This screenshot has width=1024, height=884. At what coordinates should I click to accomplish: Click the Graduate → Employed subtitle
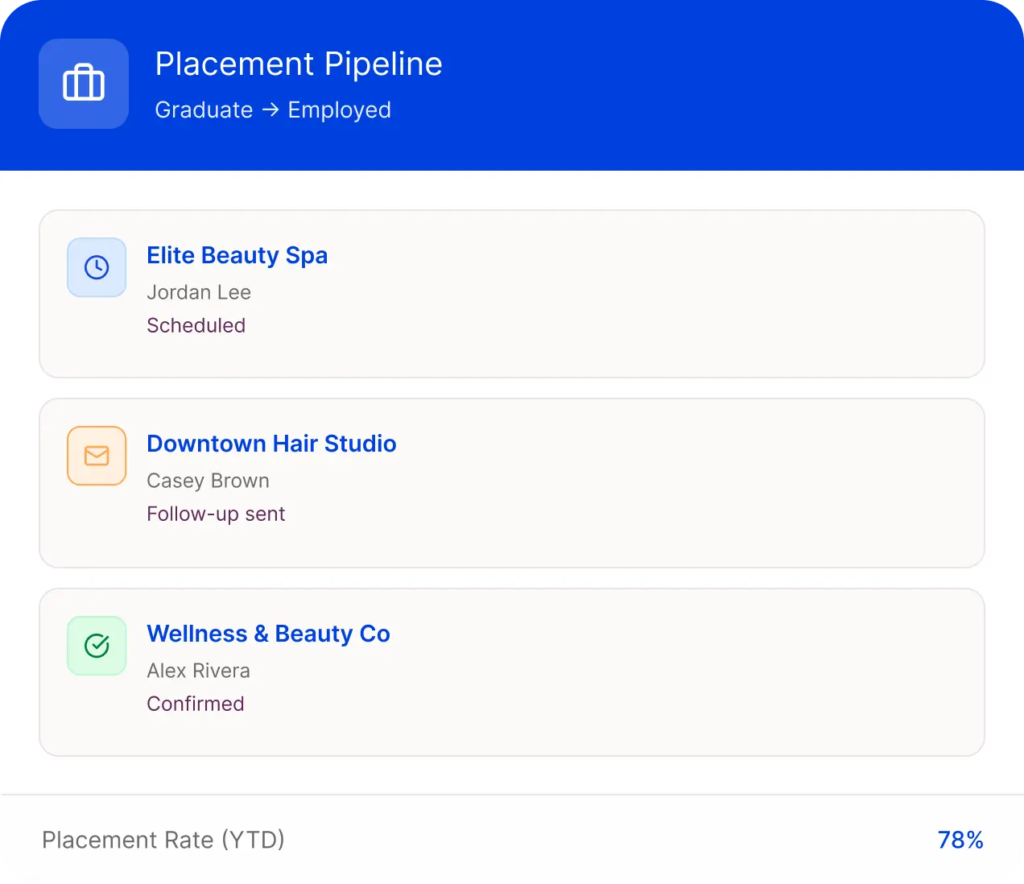pyautogui.click(x=272, y=110)
